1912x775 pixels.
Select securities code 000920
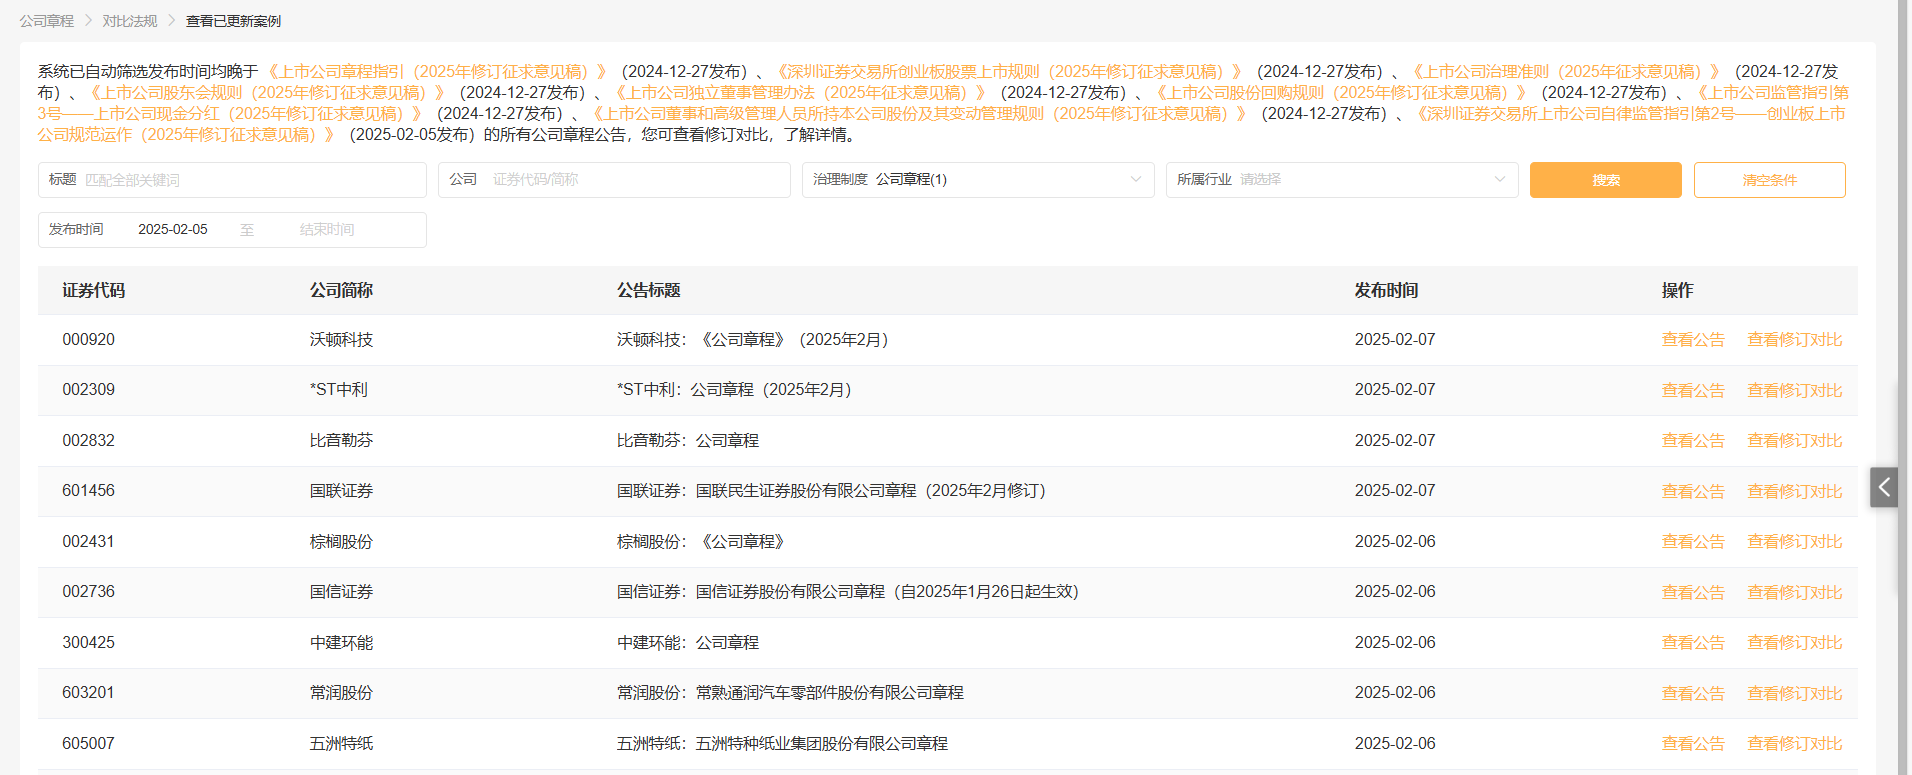(89, 340)
